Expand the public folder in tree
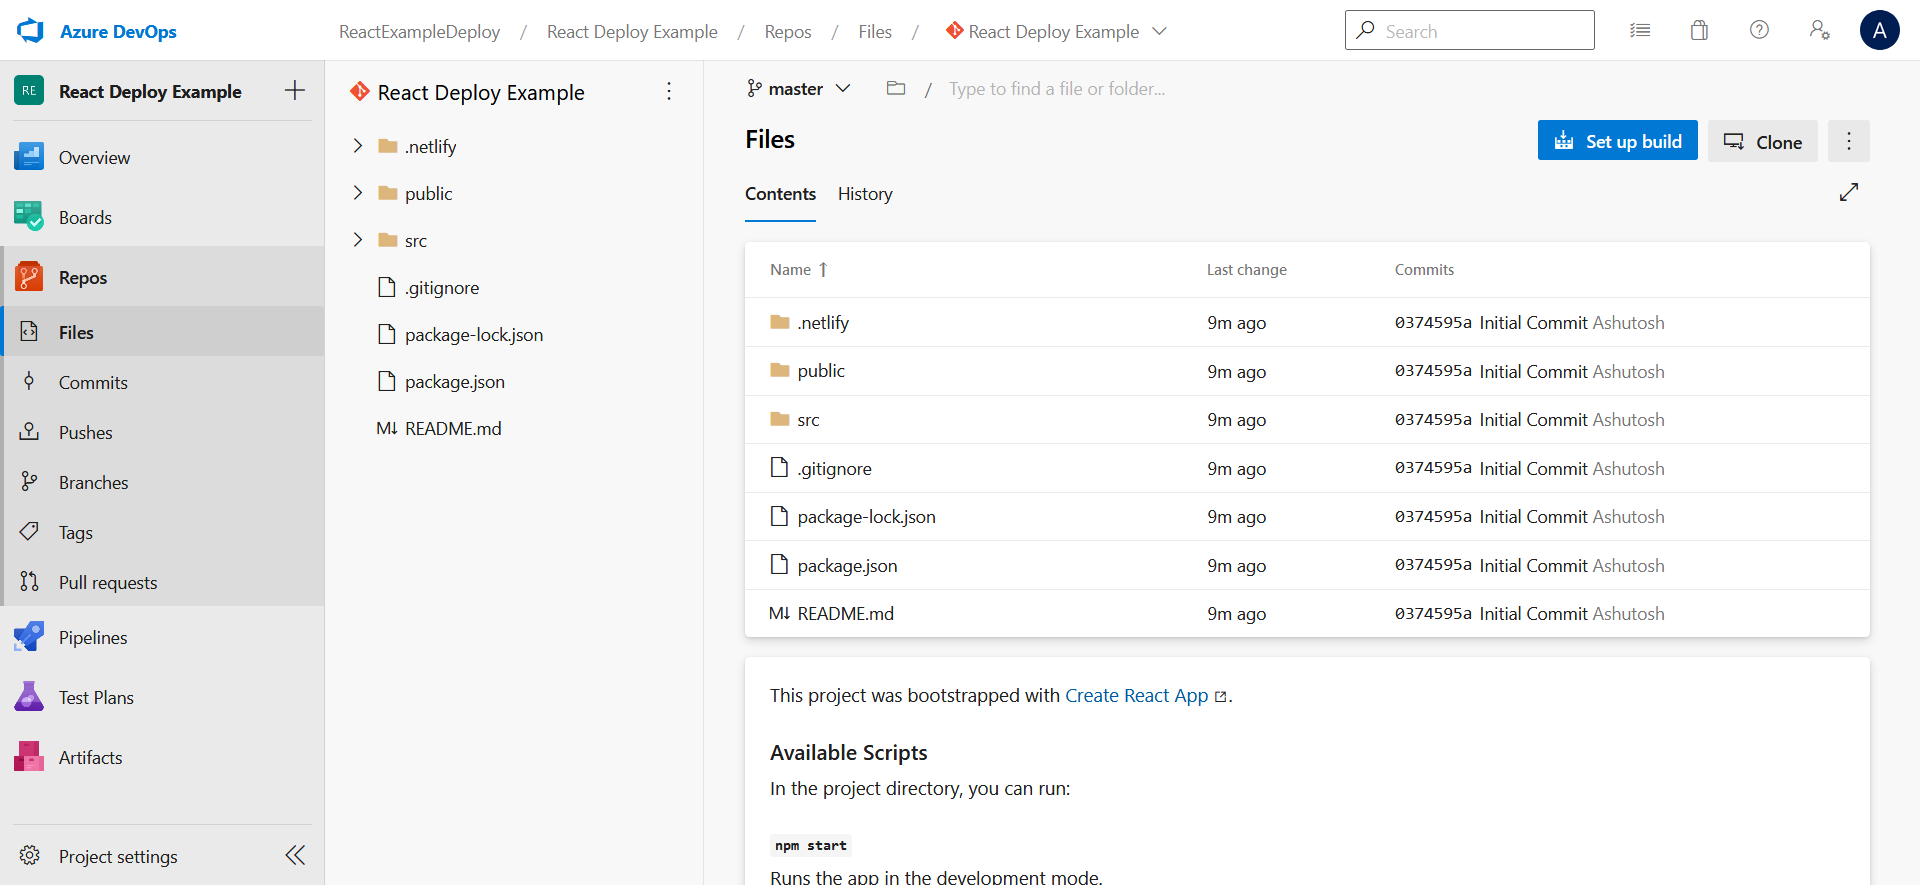 (x=358, y=193)
